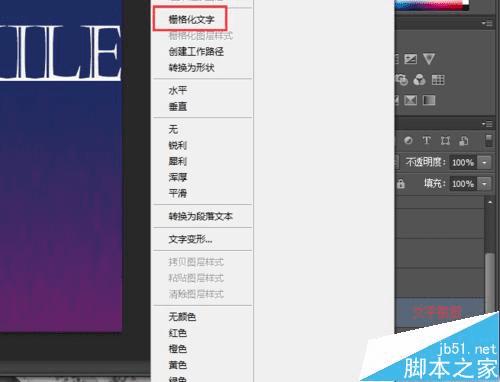
Task: Add a Channel Mixer adjustment layer
Action: click(x=419, y=80)
